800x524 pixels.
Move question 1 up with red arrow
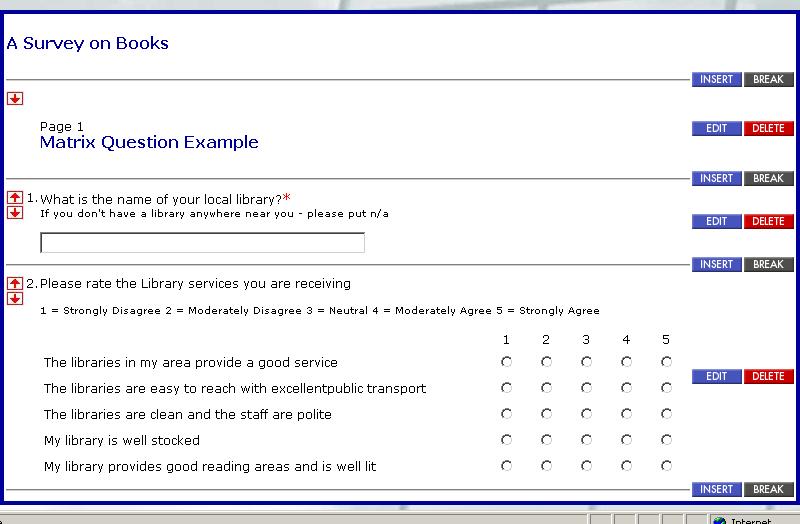tap(15, 197)
